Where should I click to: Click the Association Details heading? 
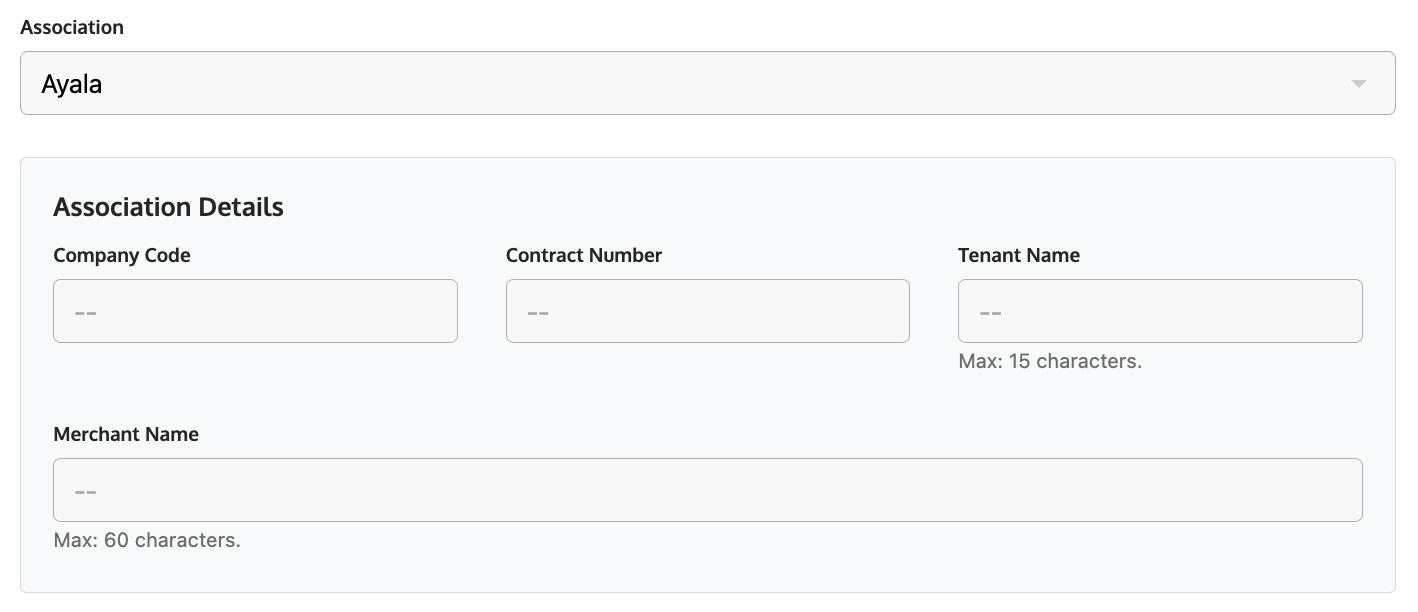click(168, 207)
